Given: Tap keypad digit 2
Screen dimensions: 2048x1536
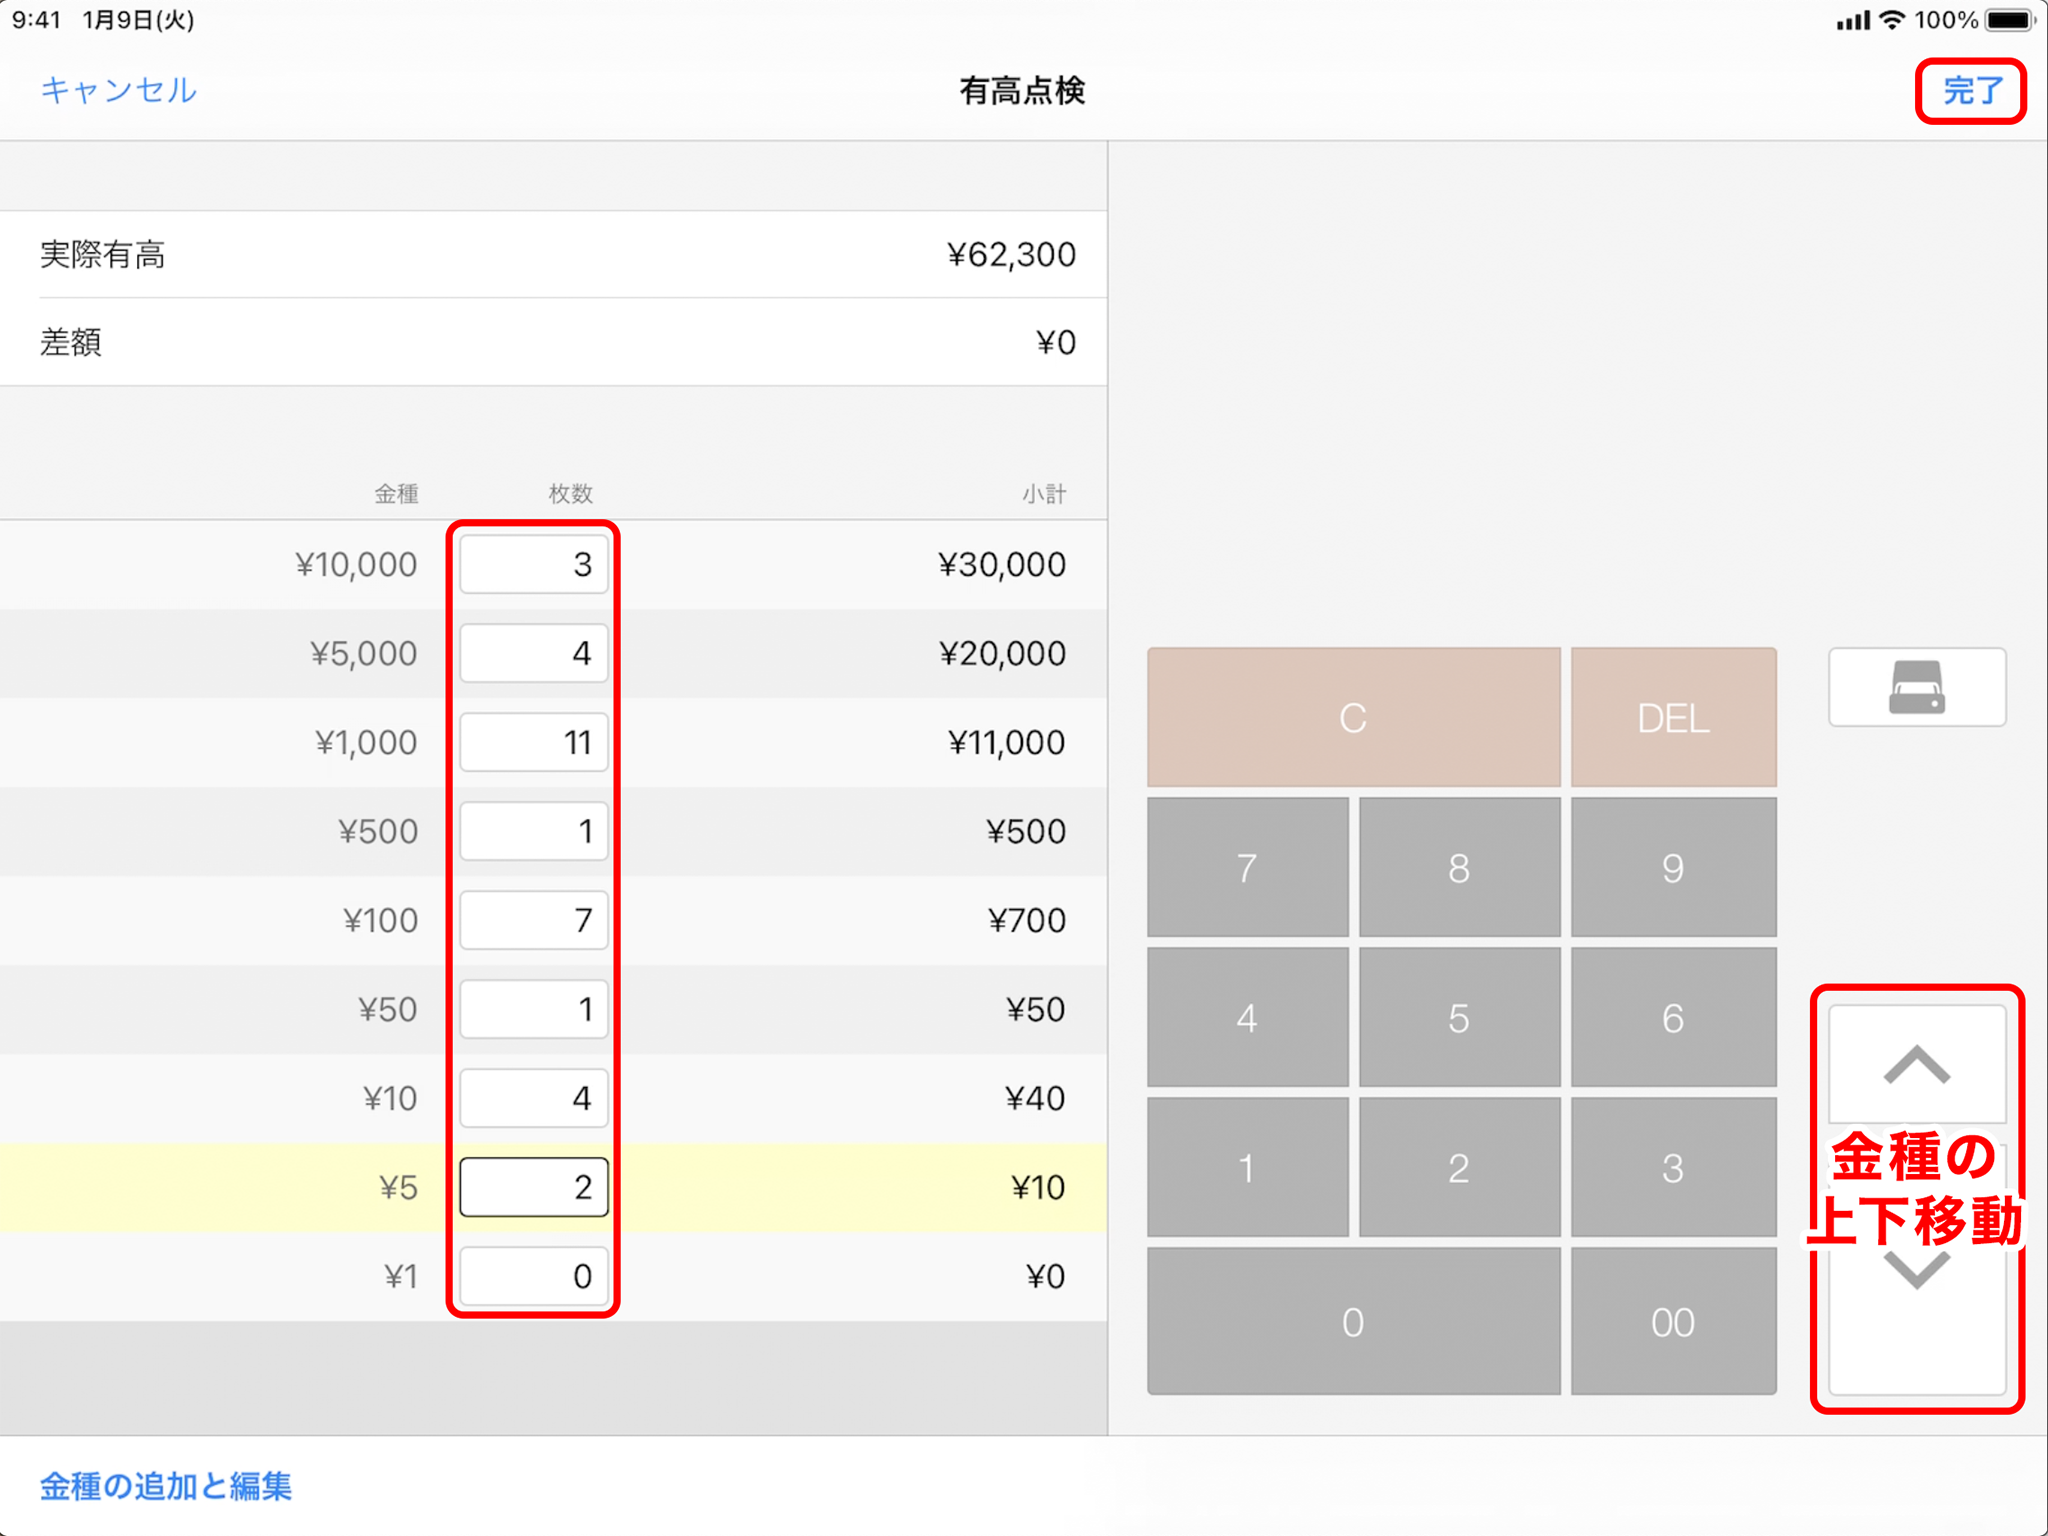Looking at the screenshot, I should [x=1459, y=1167].
